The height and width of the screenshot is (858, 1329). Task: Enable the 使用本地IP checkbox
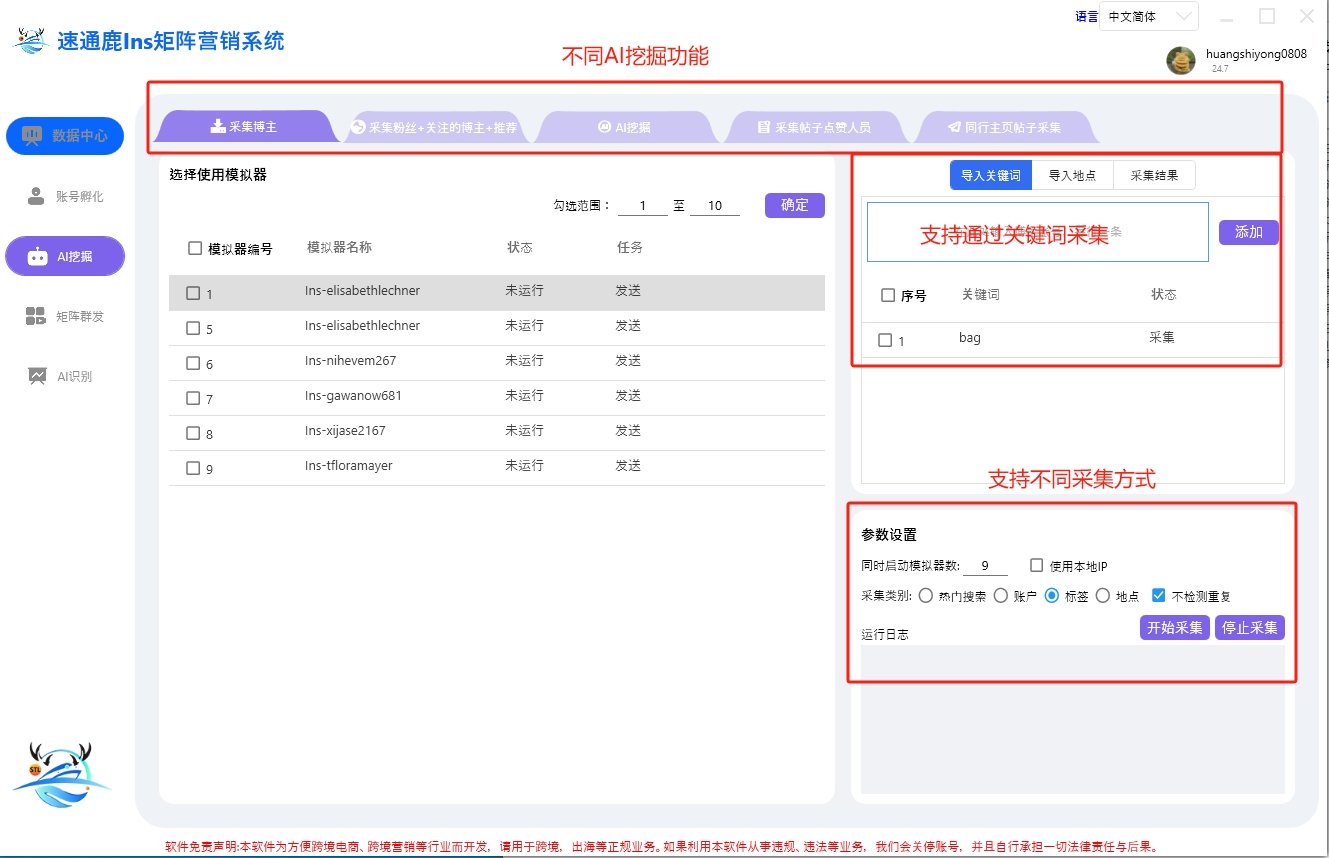pos(1037,565)
